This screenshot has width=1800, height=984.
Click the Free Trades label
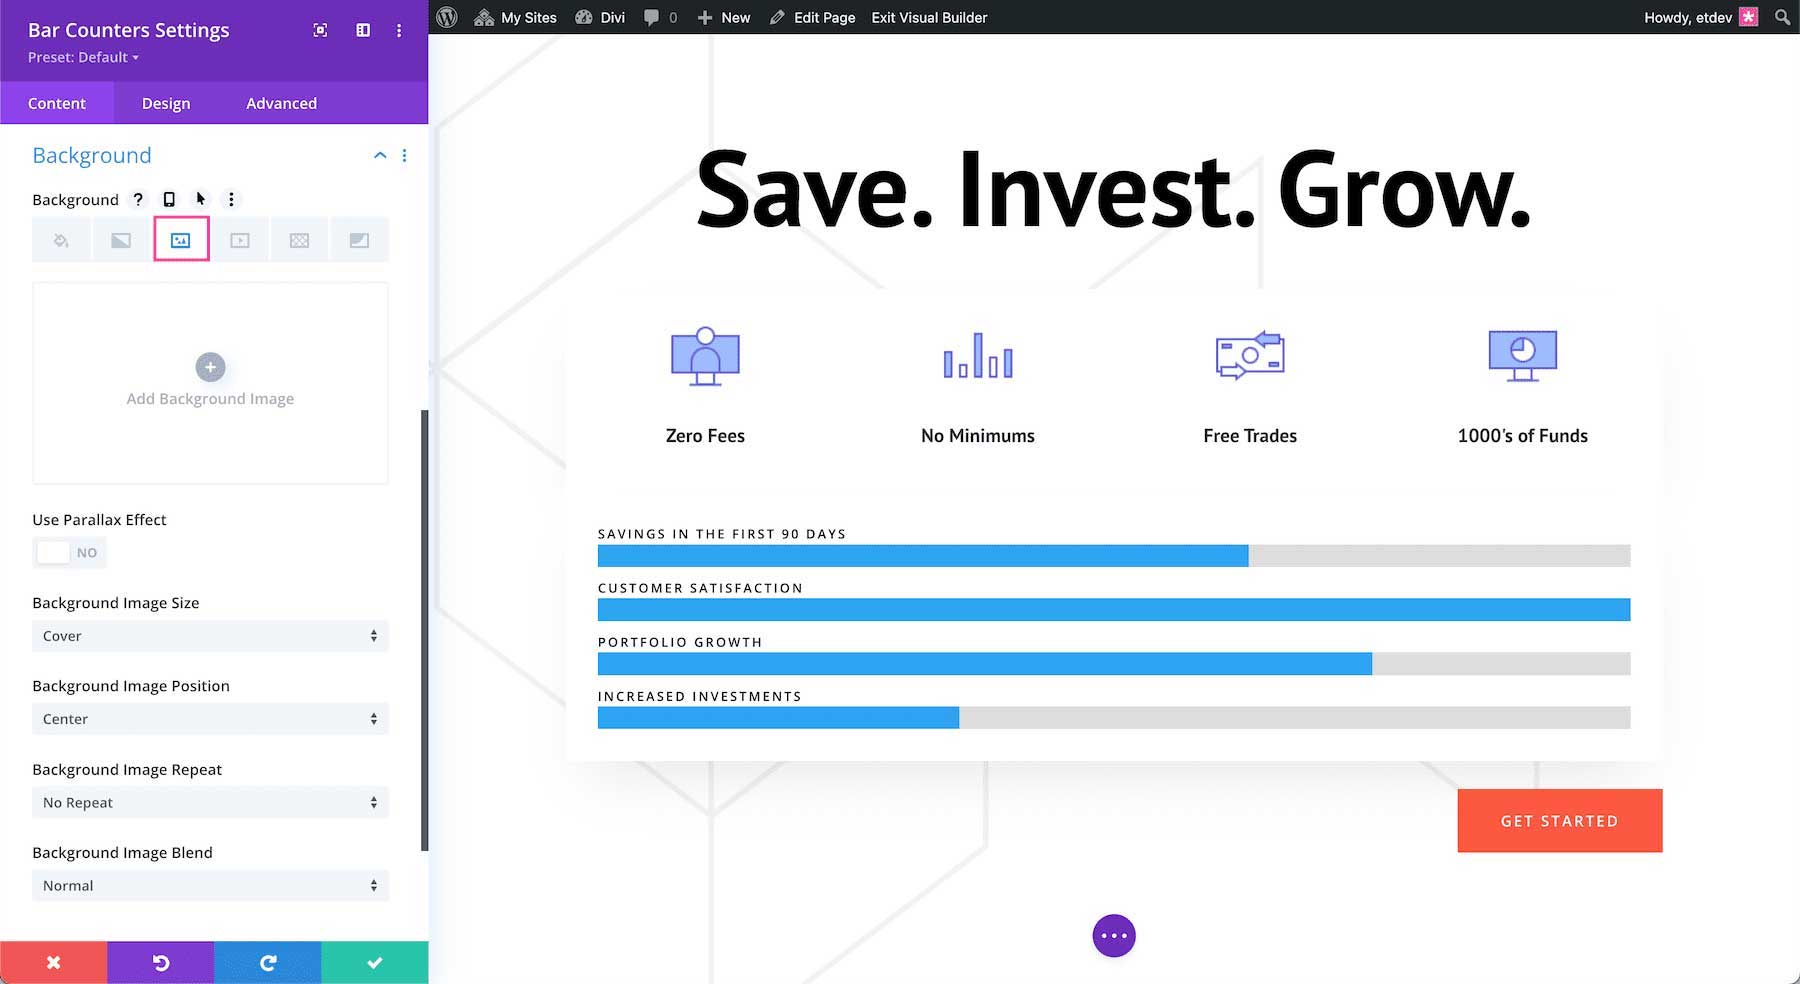(x=1250, y=436)
